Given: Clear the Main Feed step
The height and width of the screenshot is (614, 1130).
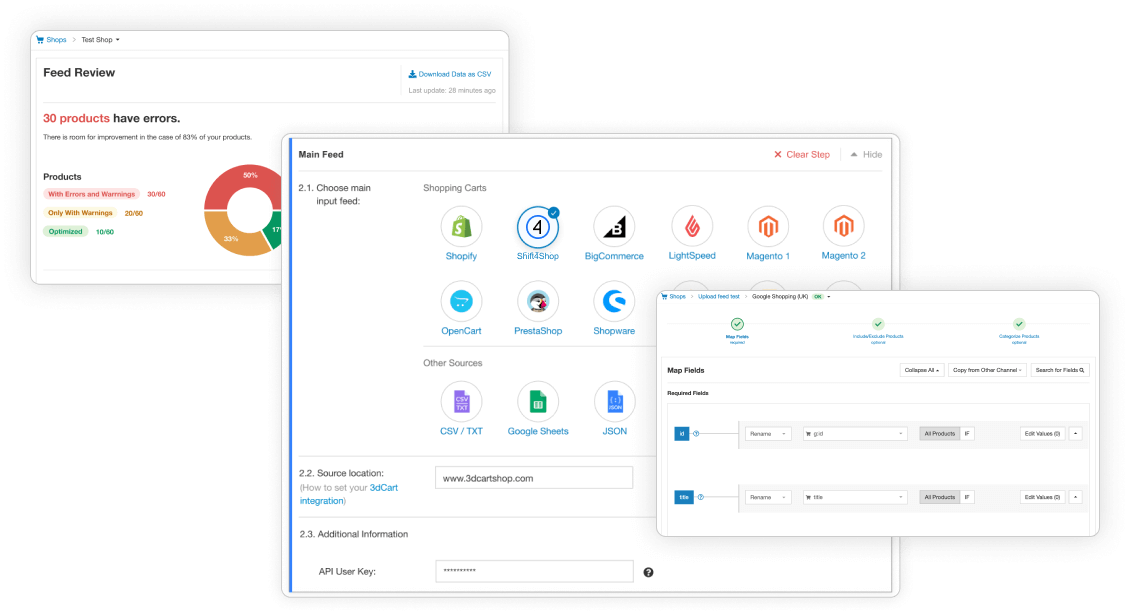Looking at the screenshot, I should coord(802,154).
